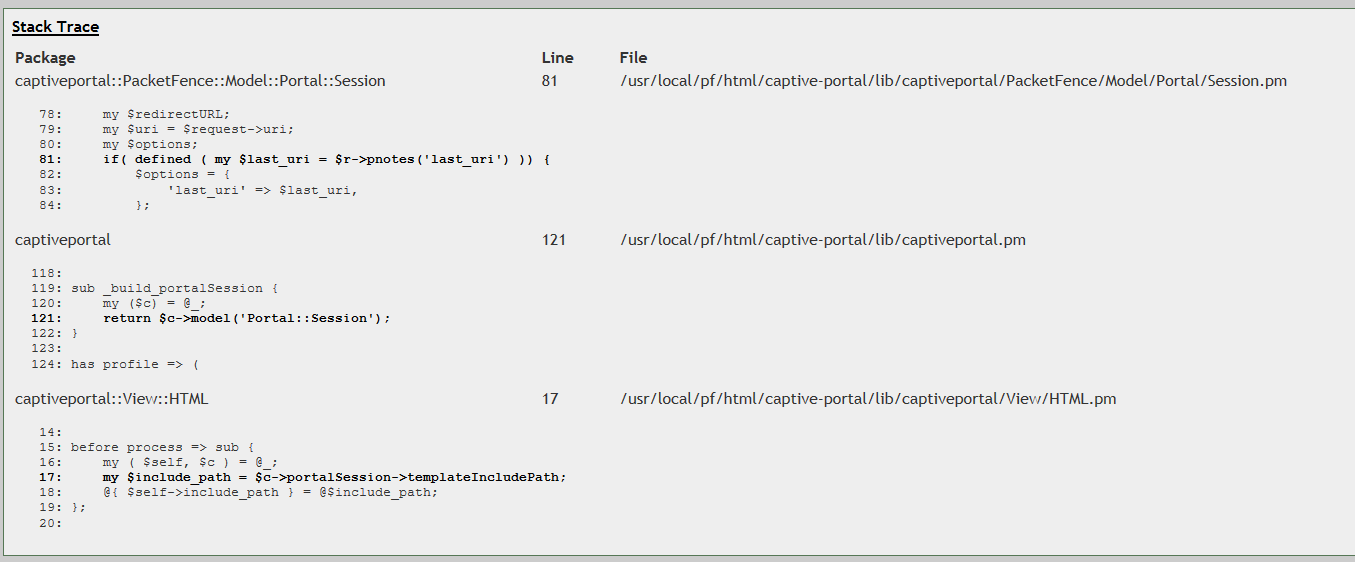Image resolution: width=1355 pixels, height=562 pixels.
Task: Click the View/HTML.pm file path
Action: [x=867, y=399]
